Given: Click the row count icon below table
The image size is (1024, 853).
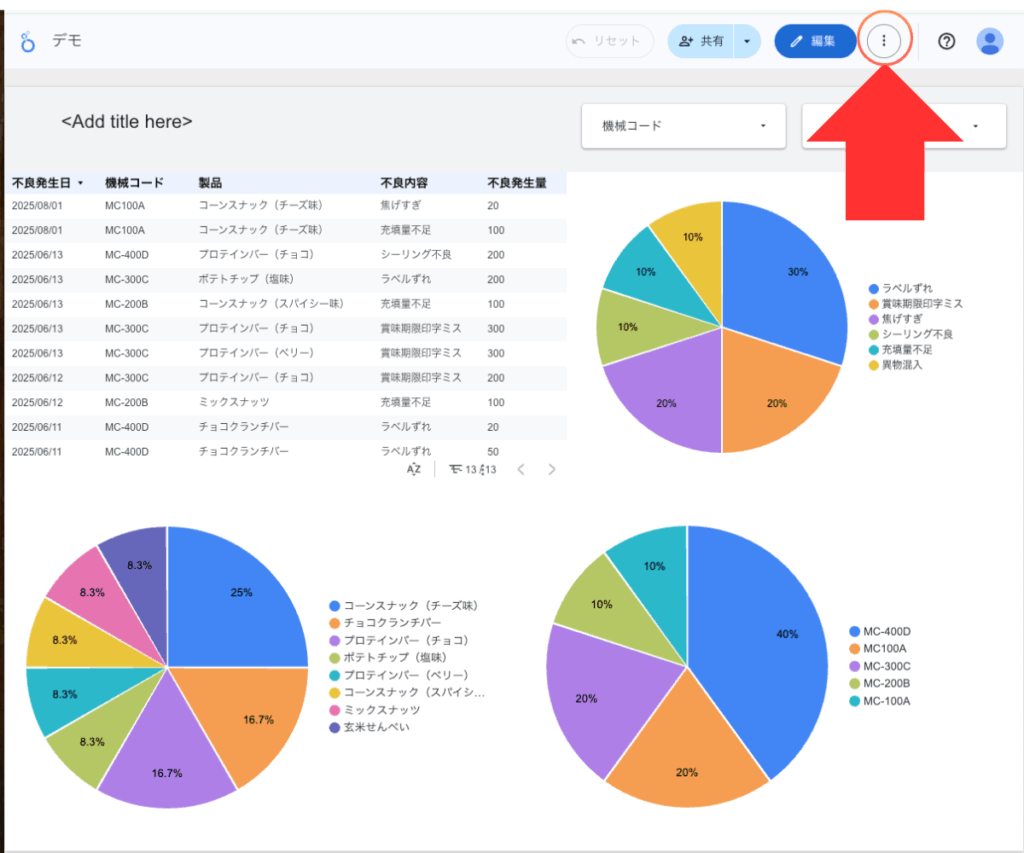Looking at the screenshot, I should click(x=457, y=469).
